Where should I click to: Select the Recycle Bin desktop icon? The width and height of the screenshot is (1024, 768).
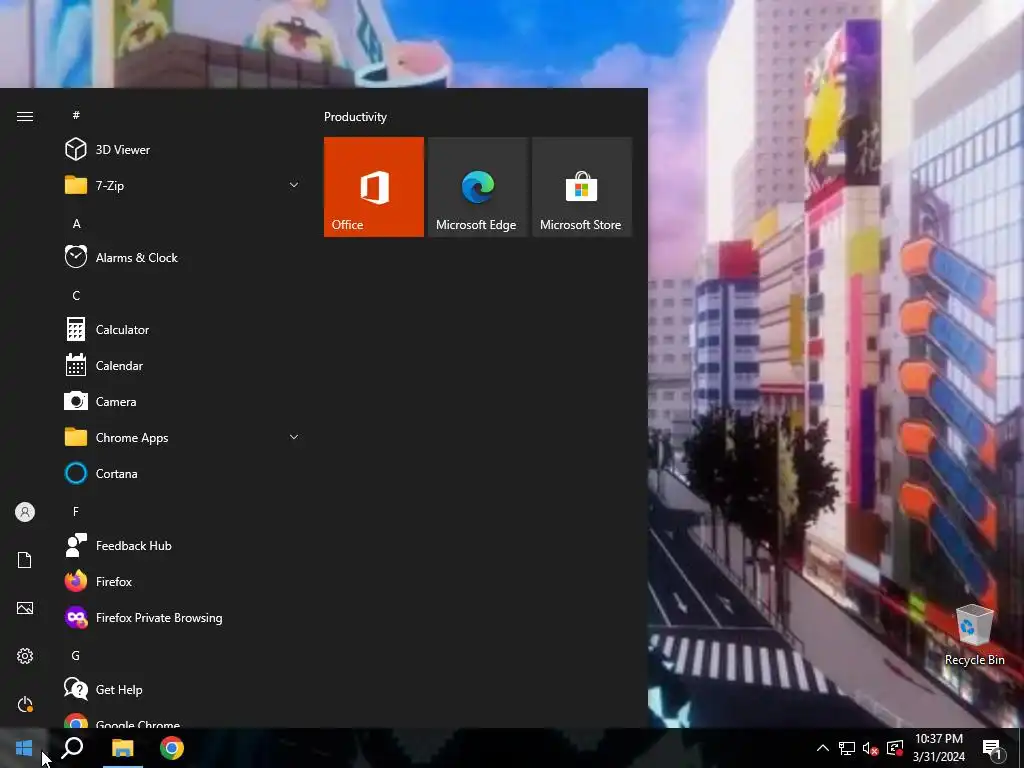click(x=974, y=635)
